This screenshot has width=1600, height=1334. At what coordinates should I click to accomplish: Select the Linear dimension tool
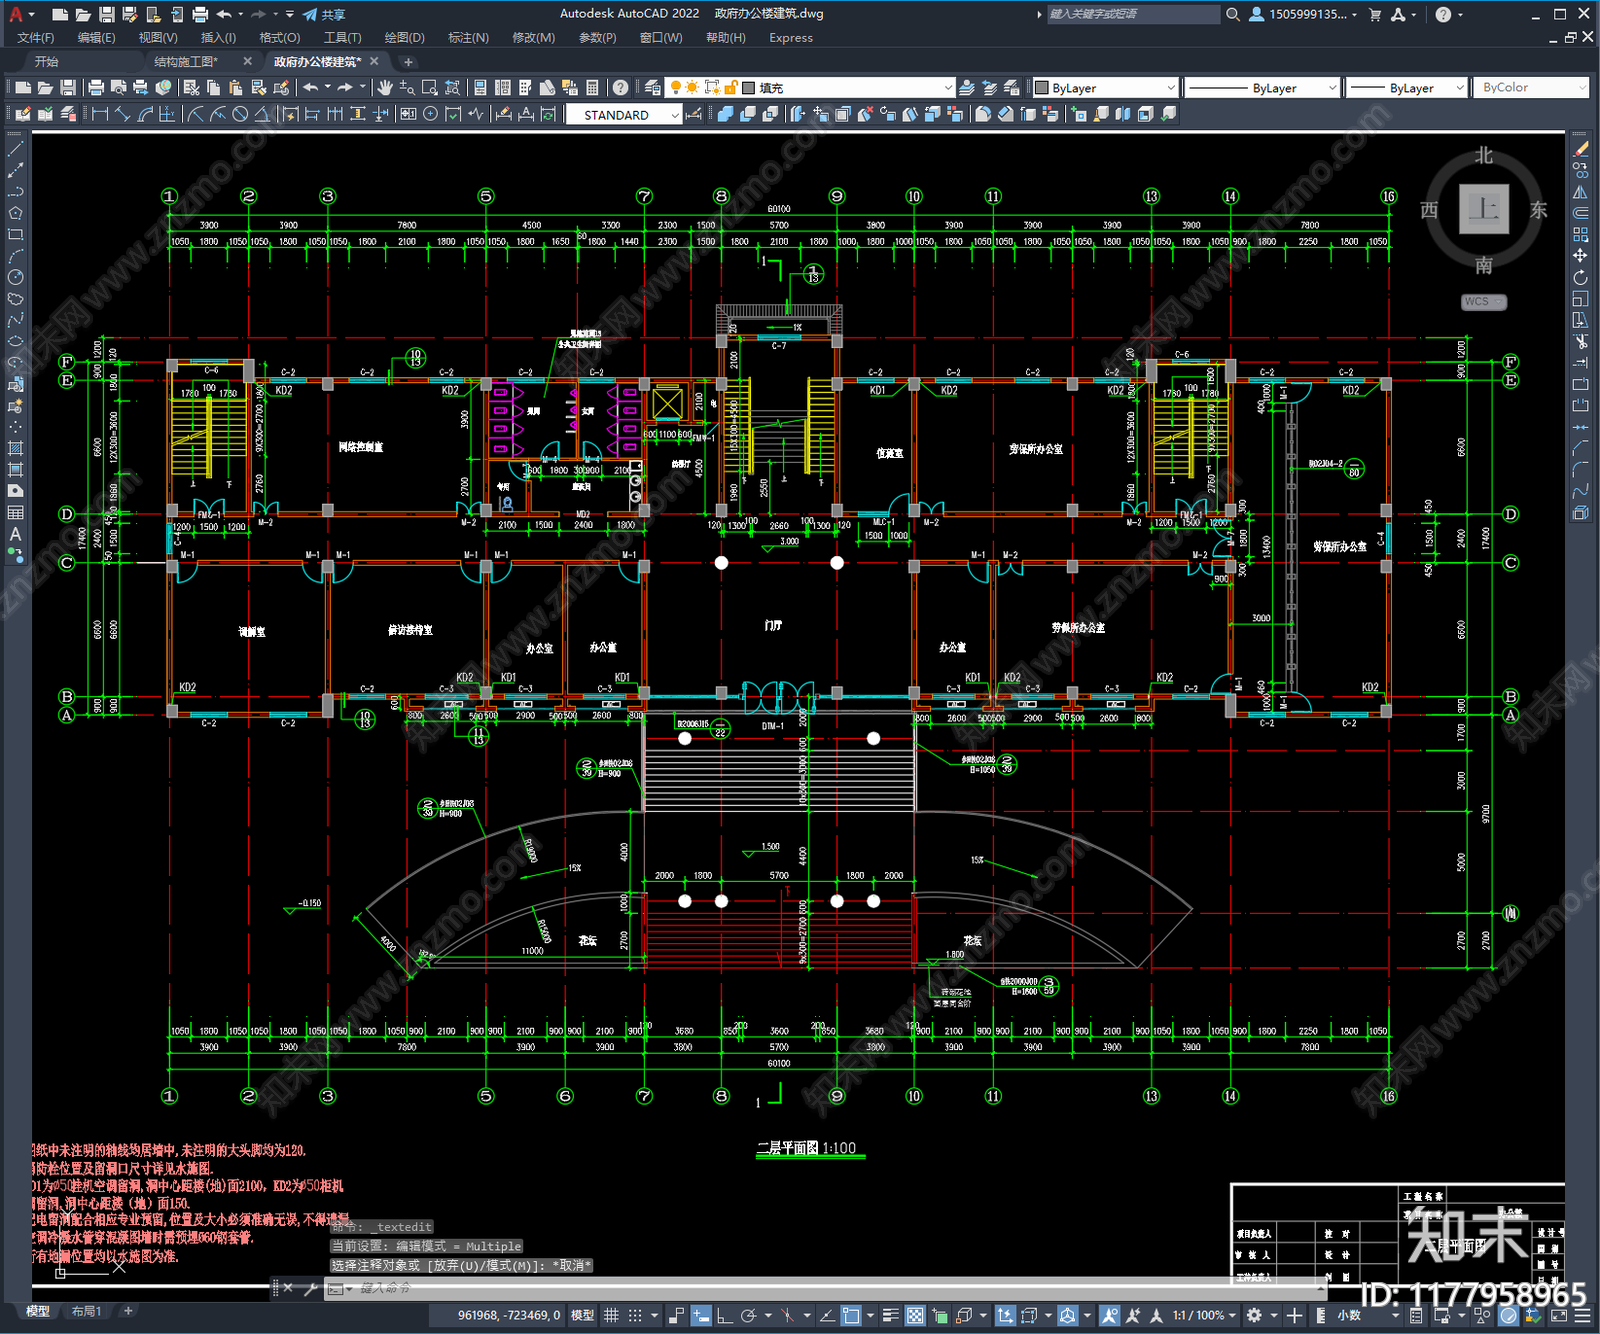tap(100, 115)
